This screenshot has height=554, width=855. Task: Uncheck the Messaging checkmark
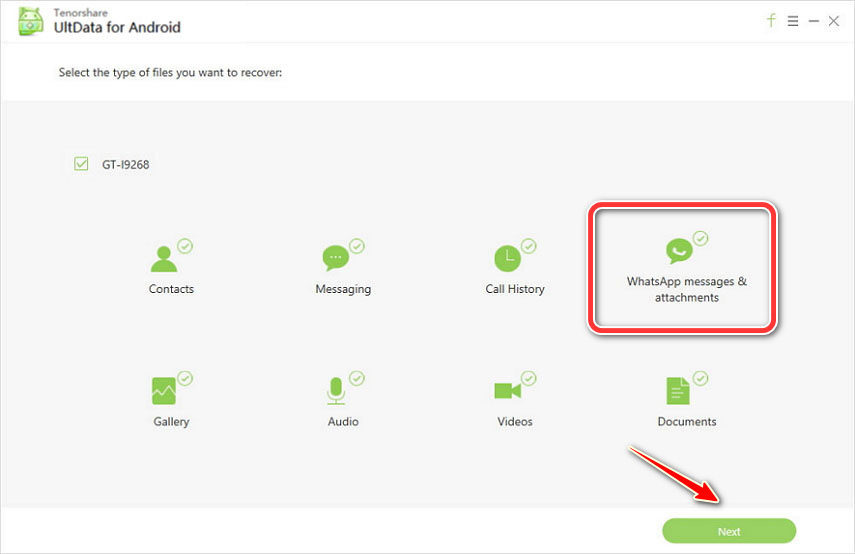pyautogui.click(x=357, y=246)
